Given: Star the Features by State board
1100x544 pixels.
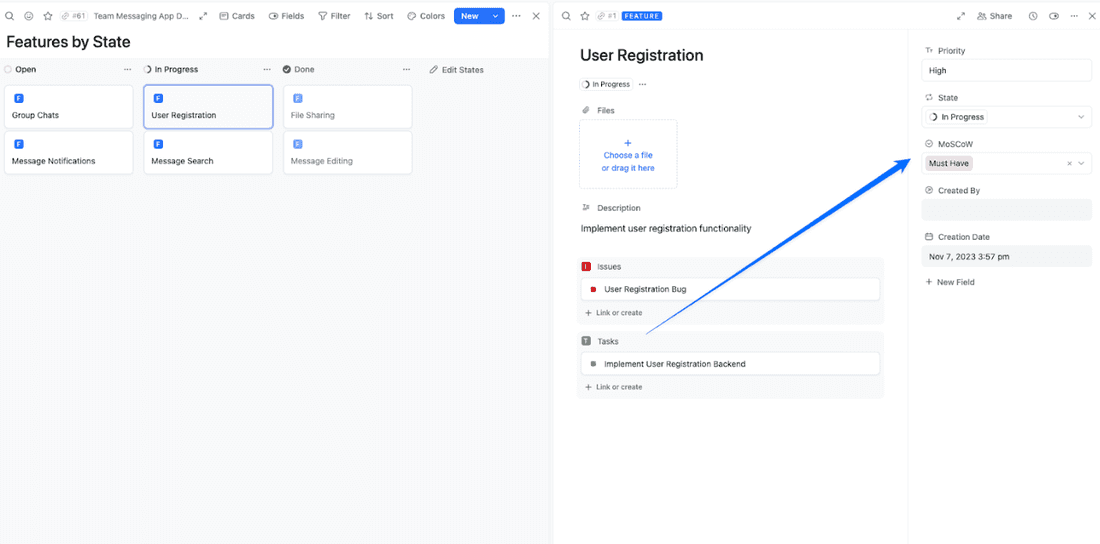Looking at the screenshot, I should click(x=48, y=15).
